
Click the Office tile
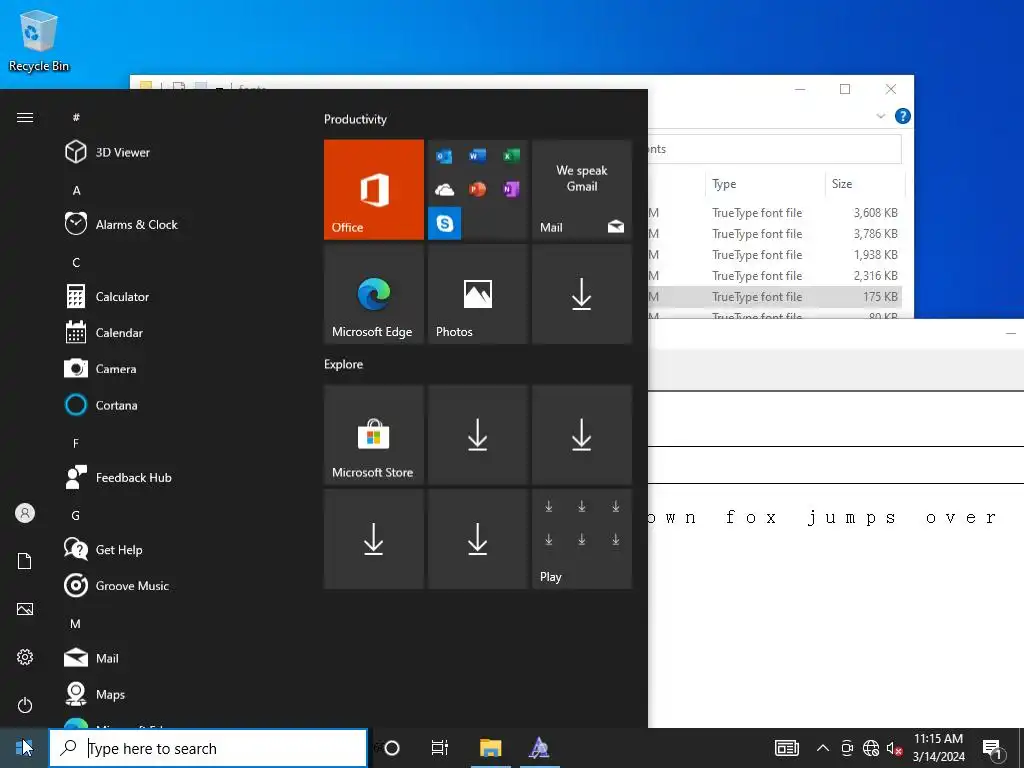click(x=374, y=189)
